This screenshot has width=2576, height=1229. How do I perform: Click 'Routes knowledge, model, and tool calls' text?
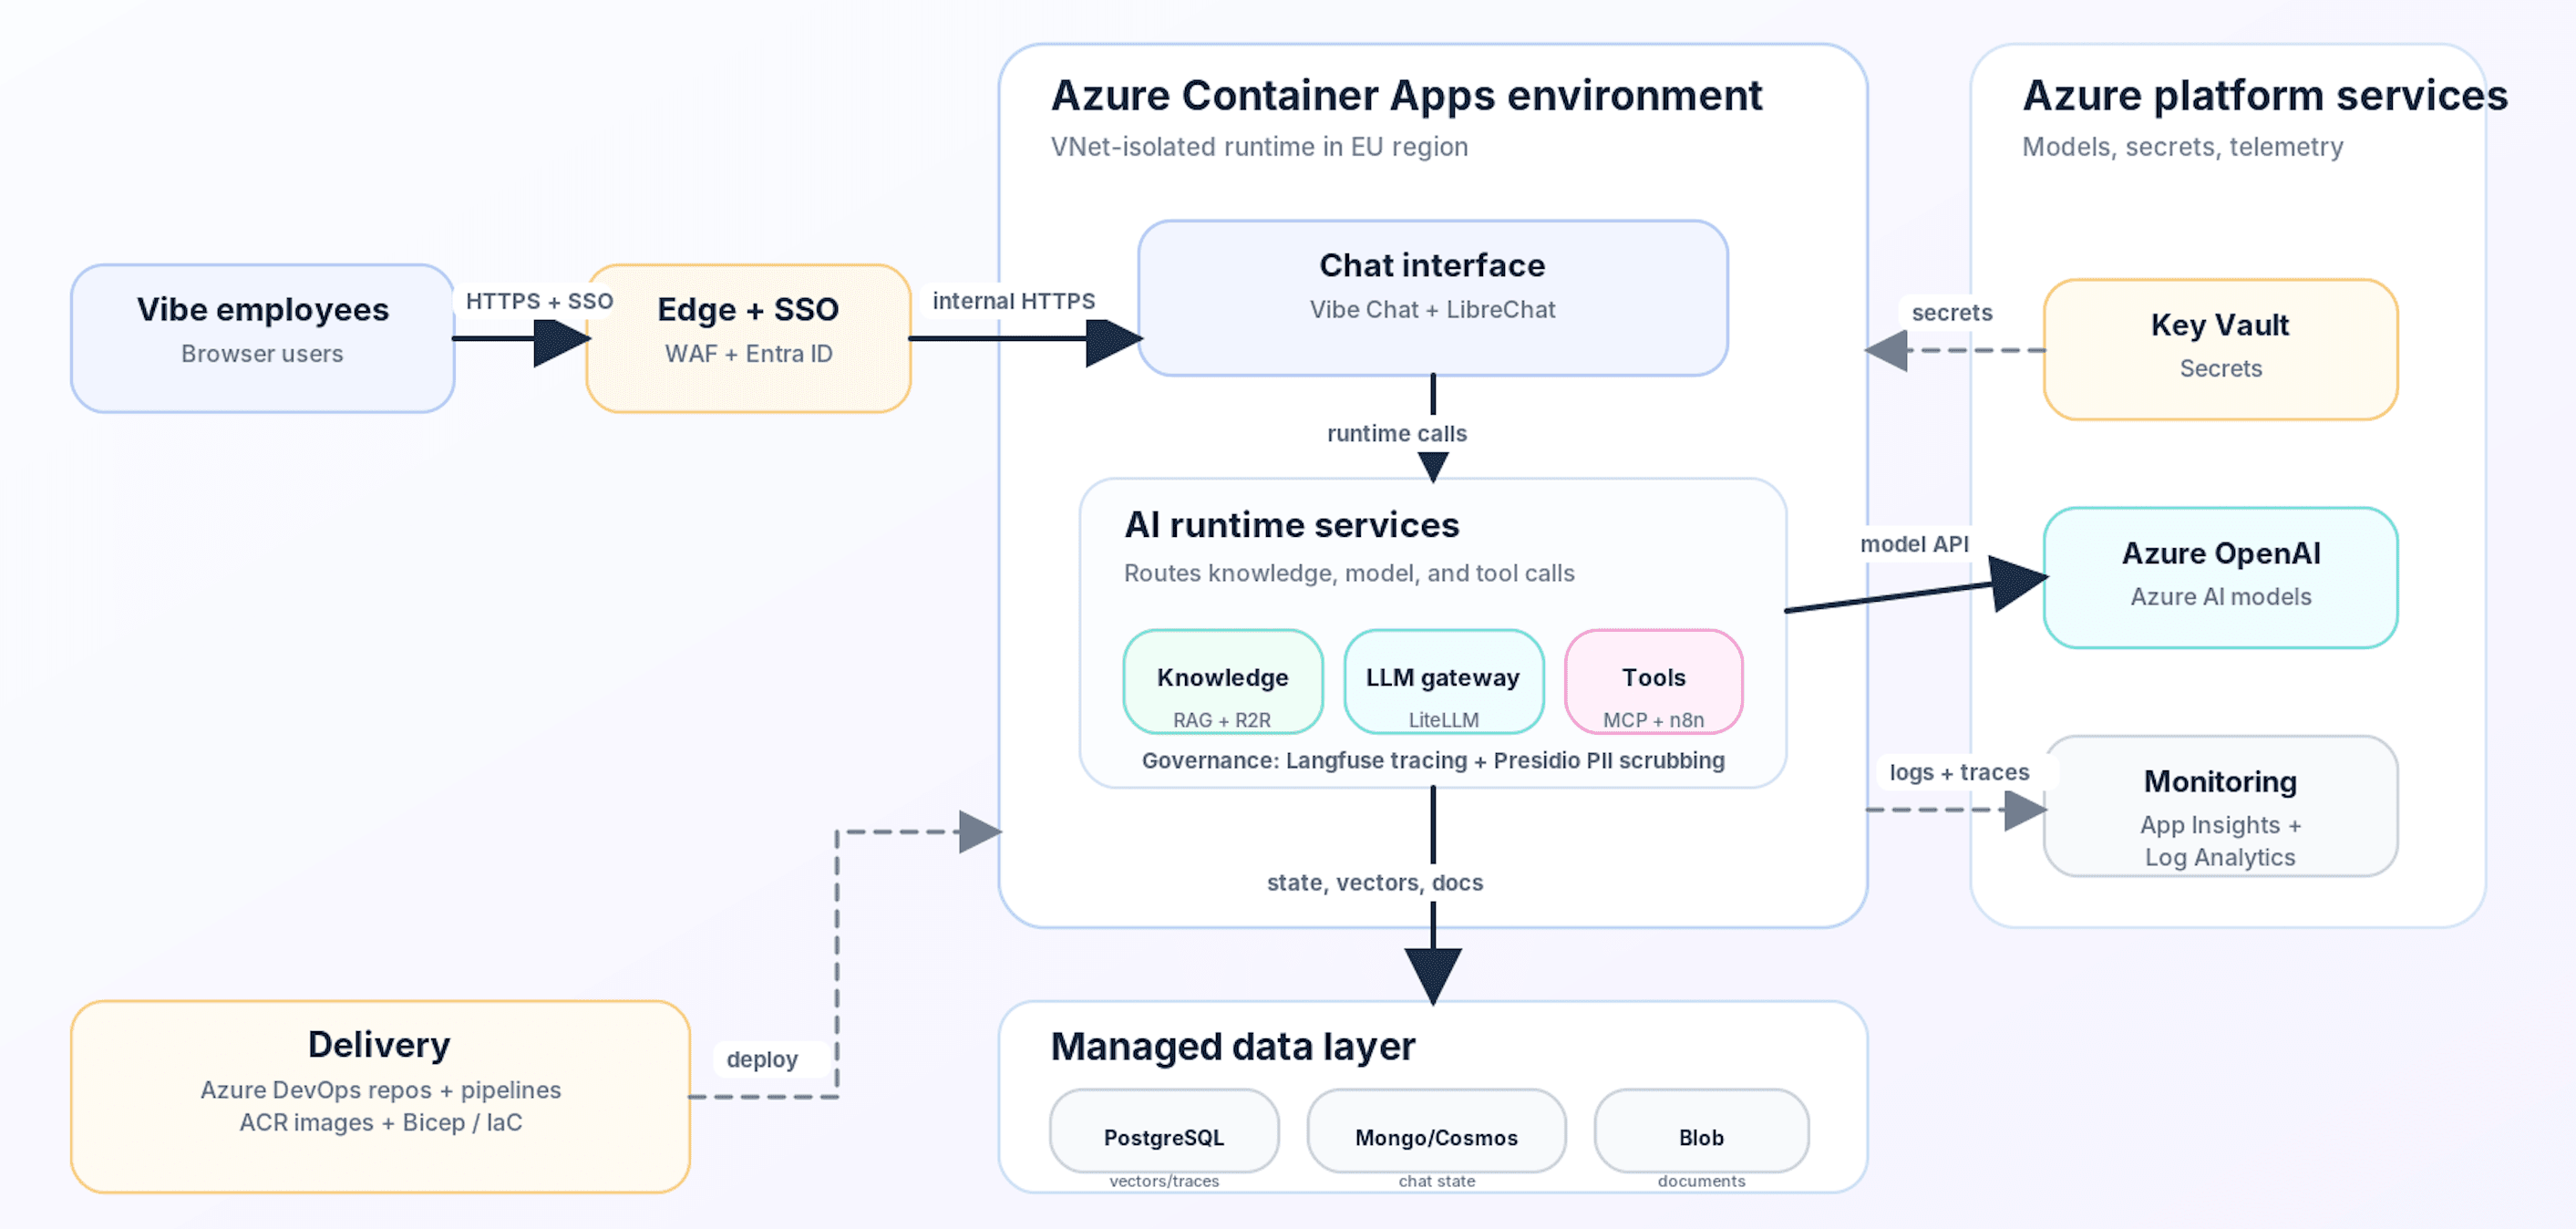[x=1348, y=573]
